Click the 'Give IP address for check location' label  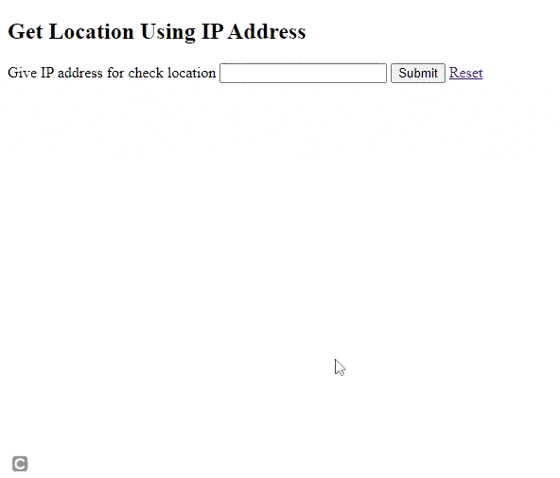(112, 73)
